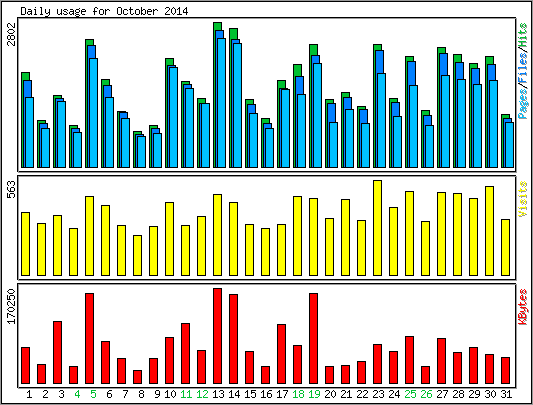The width and height of the screenshot is (533, 405).
Task: Click the day 22 axis label
Action: pyautogui.click(x=362, y=394)
